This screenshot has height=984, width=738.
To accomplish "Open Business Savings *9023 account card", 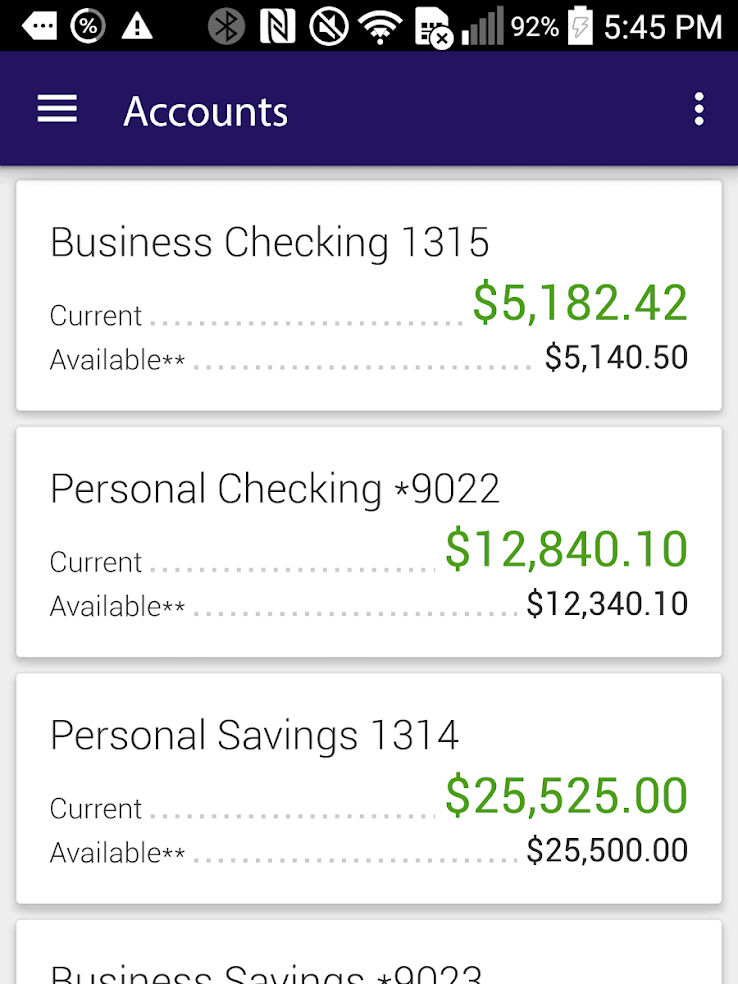I will (369, 952).
